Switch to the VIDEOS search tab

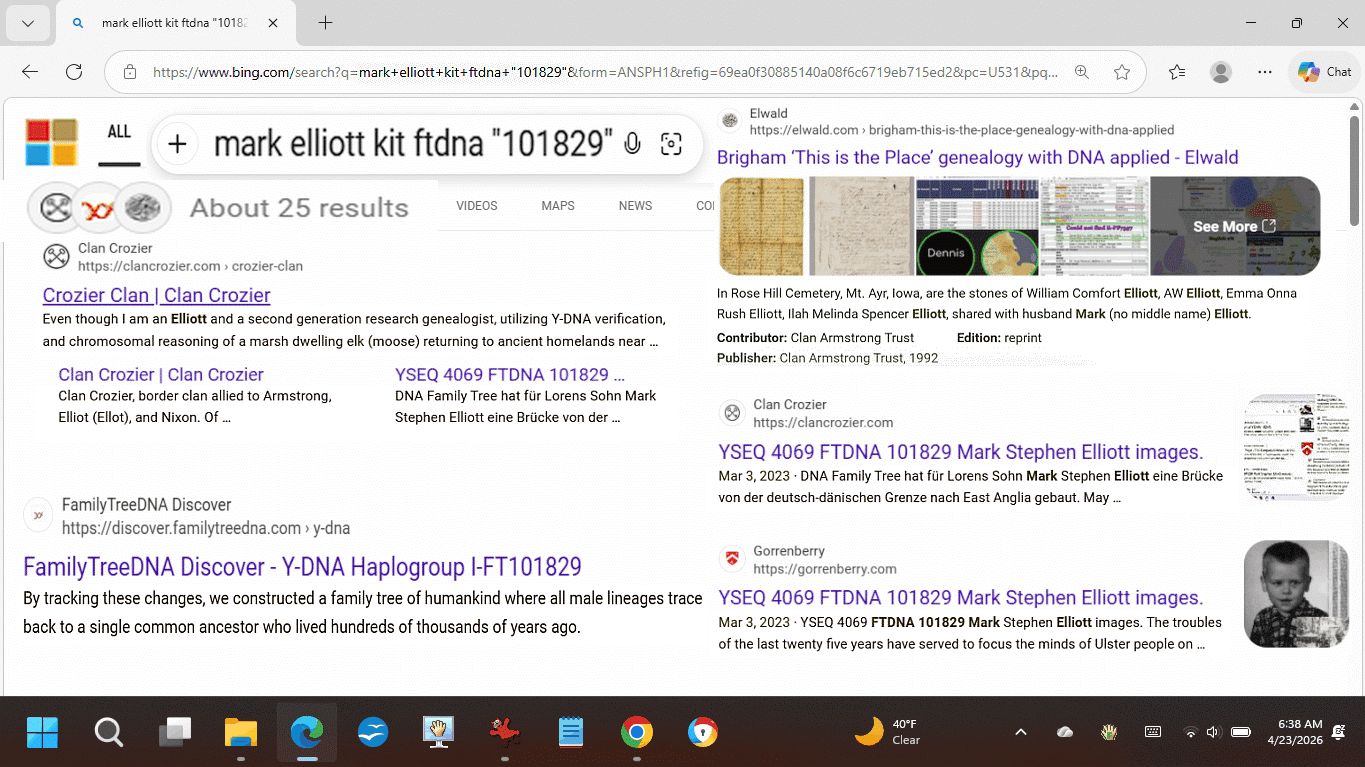tap(476, 206)
